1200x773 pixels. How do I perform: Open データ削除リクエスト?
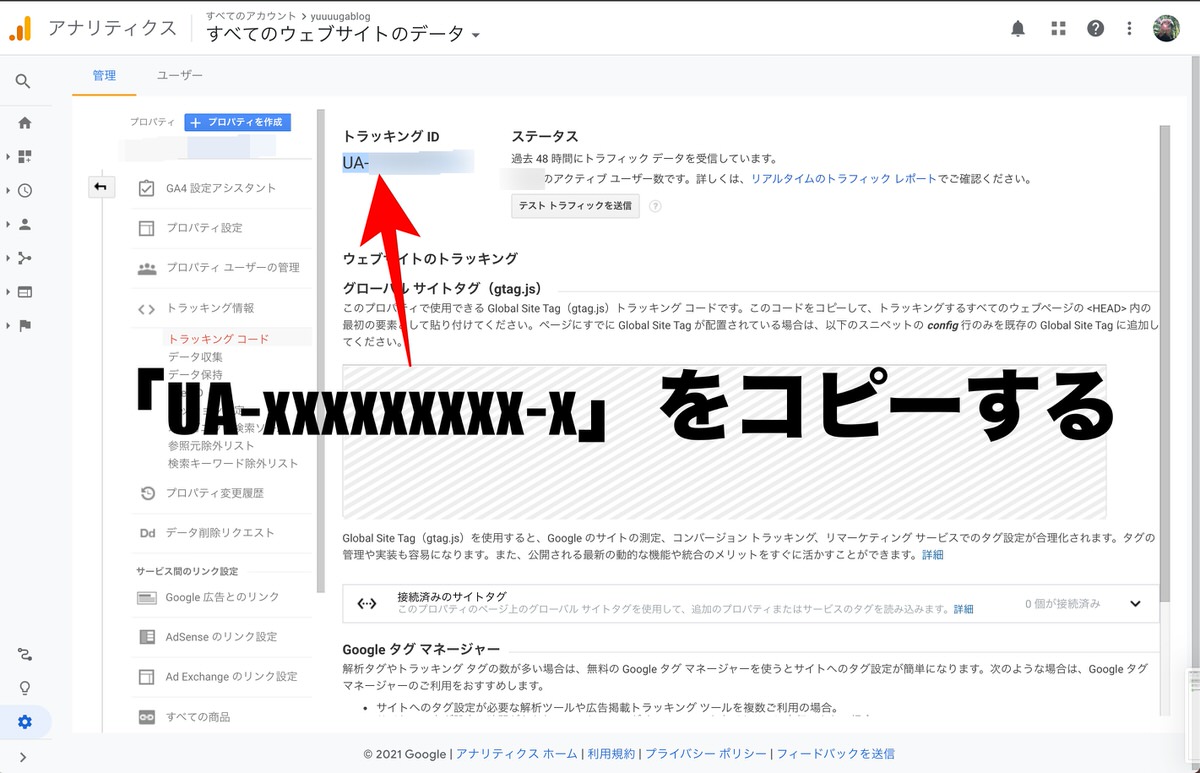[220, 533]
